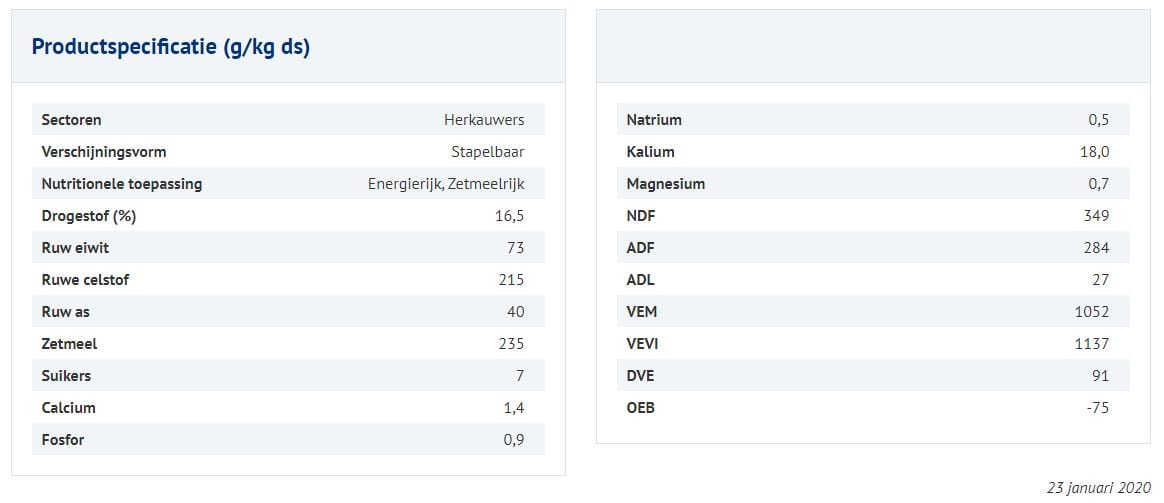This screenshot has height=503, width=1164.
Task: Select the Ruwe celstof value 215
Action: coord(511,280)
